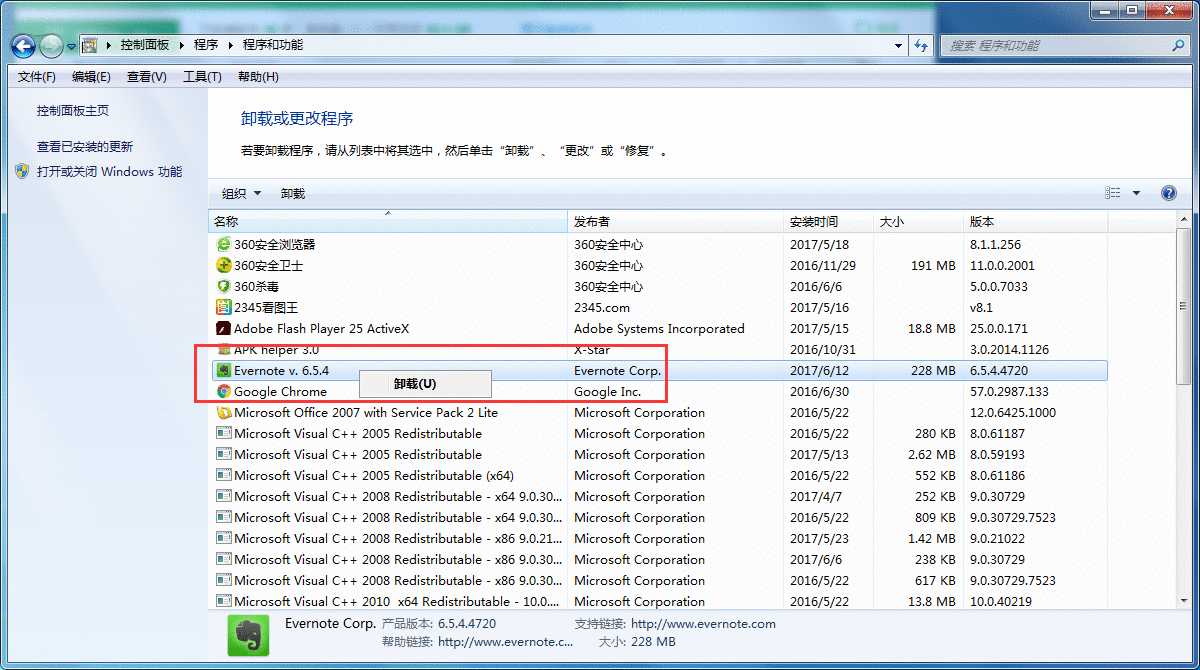Open the 工具(T) menu
This screenshot has height=670, width=1200.
coord(202,77)
